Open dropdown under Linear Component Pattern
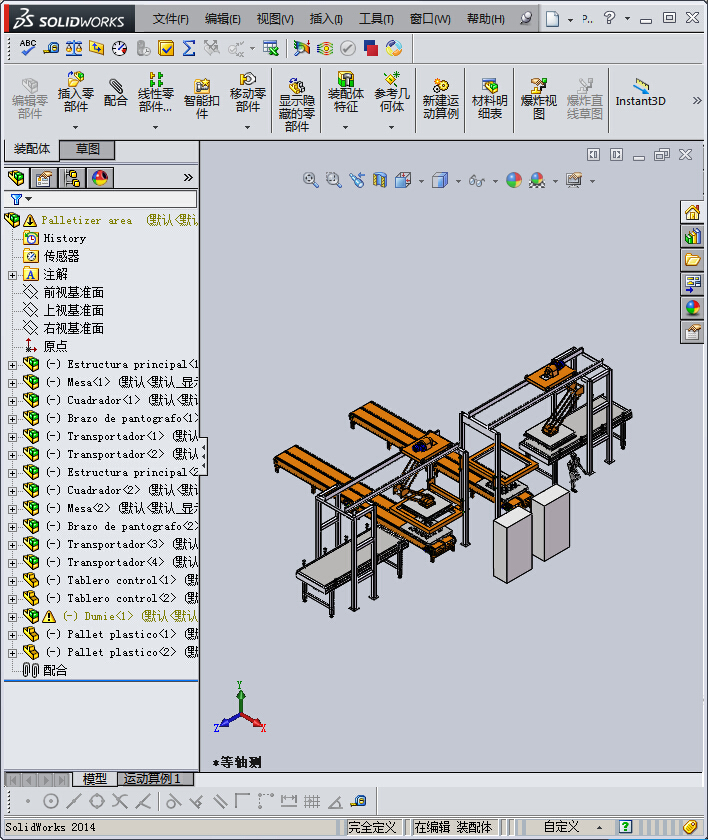 pyautogui.click(x=155, y=128)
